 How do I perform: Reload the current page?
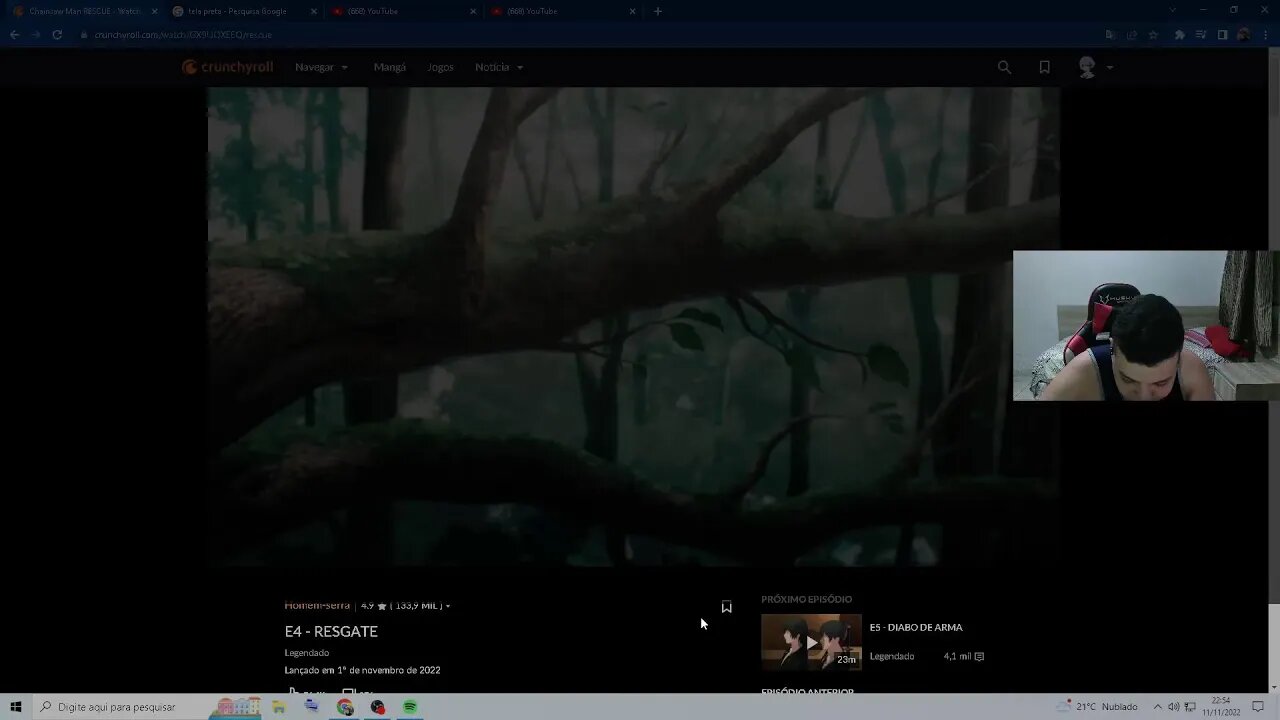(57, 34)
